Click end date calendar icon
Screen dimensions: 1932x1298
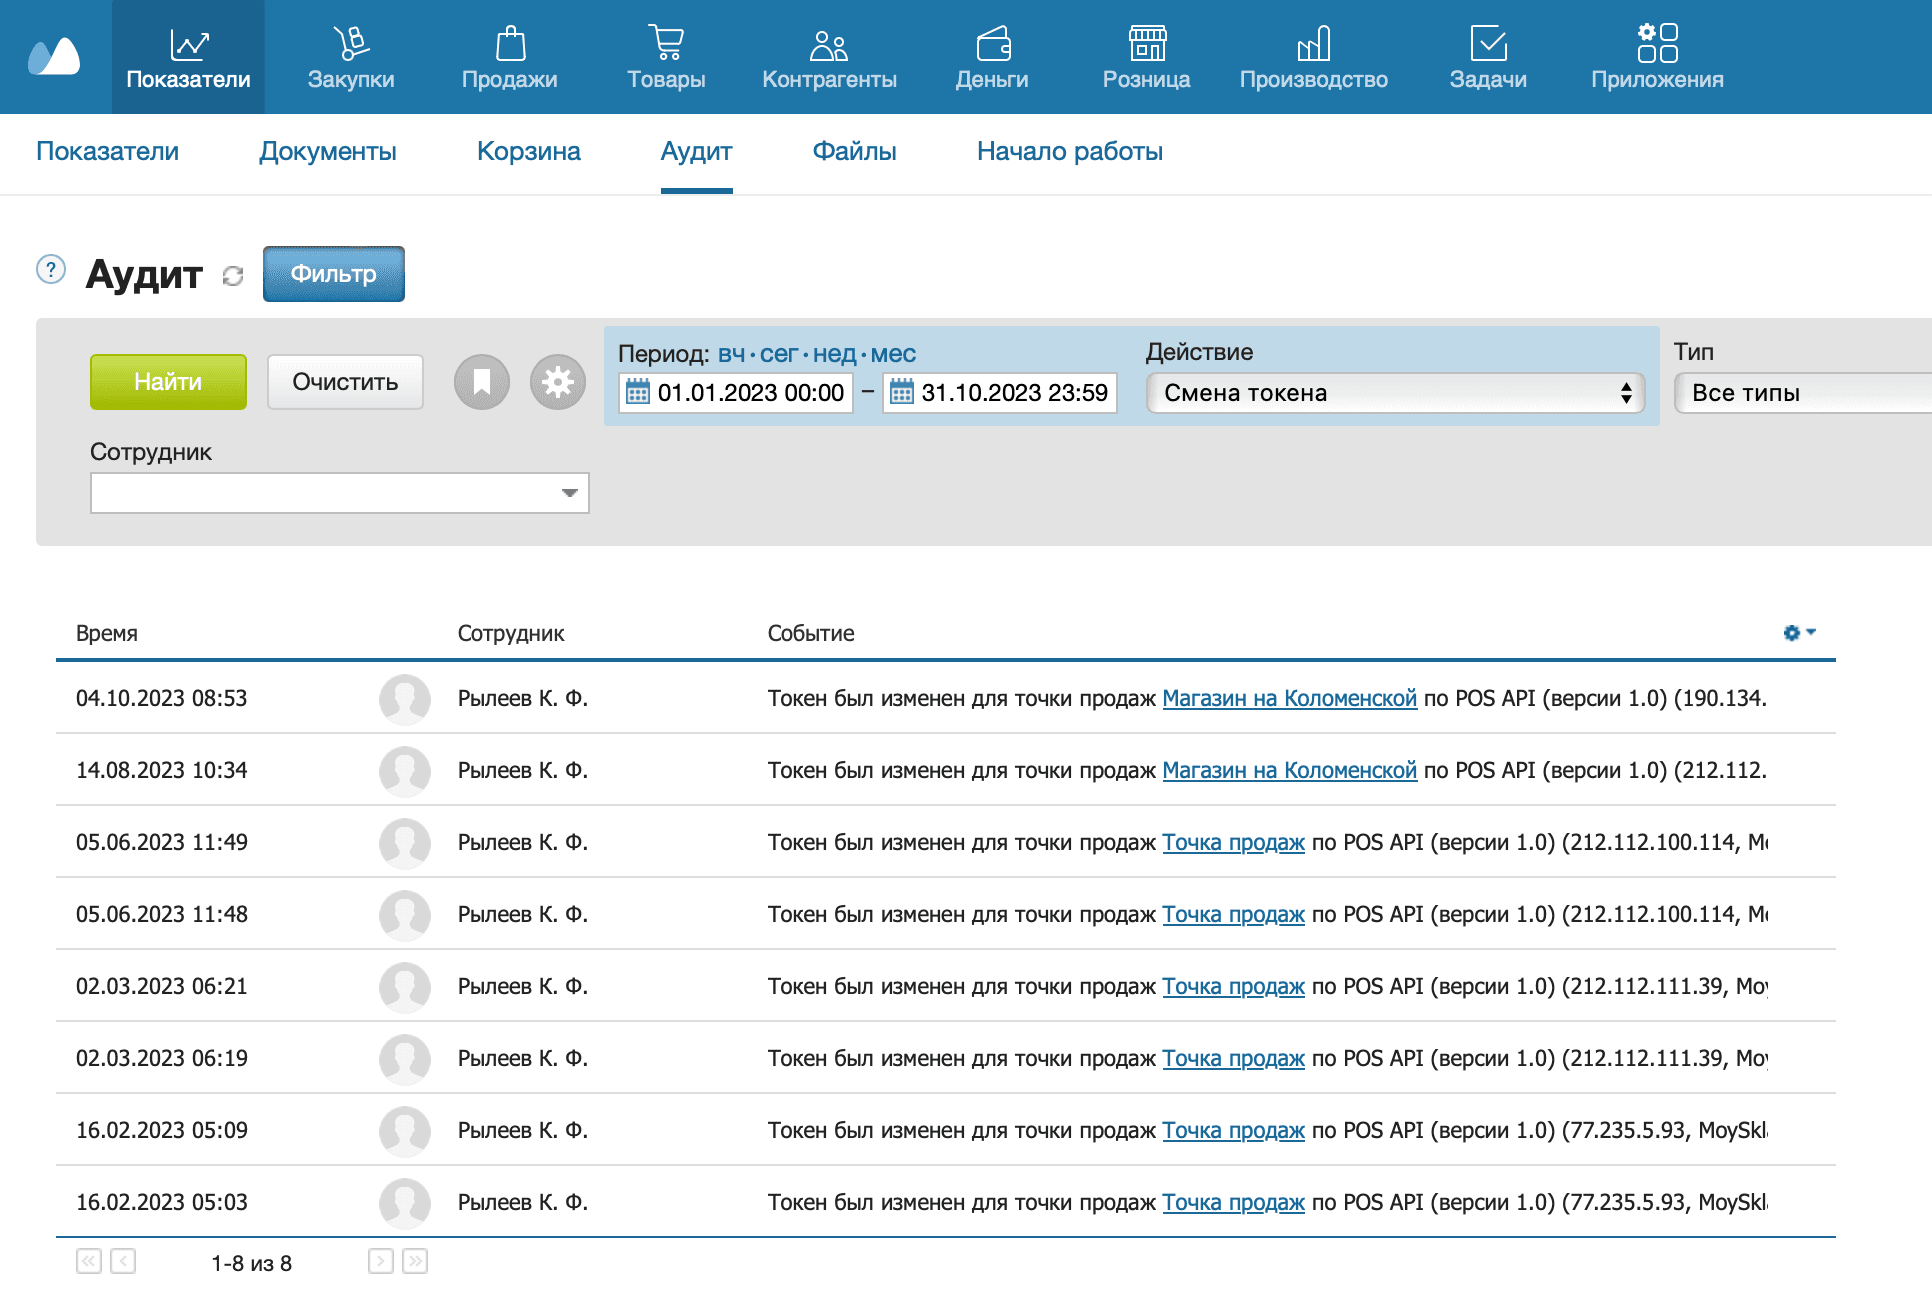point(901,392)
